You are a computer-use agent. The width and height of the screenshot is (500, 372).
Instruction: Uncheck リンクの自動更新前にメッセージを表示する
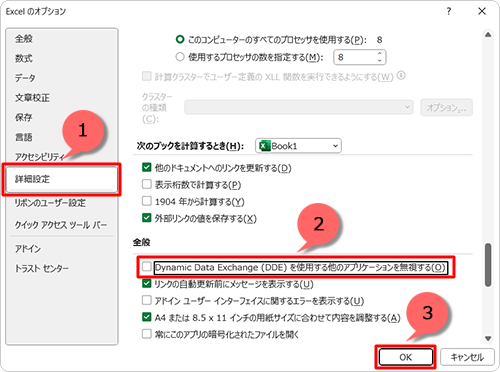[x=147, y=284]
